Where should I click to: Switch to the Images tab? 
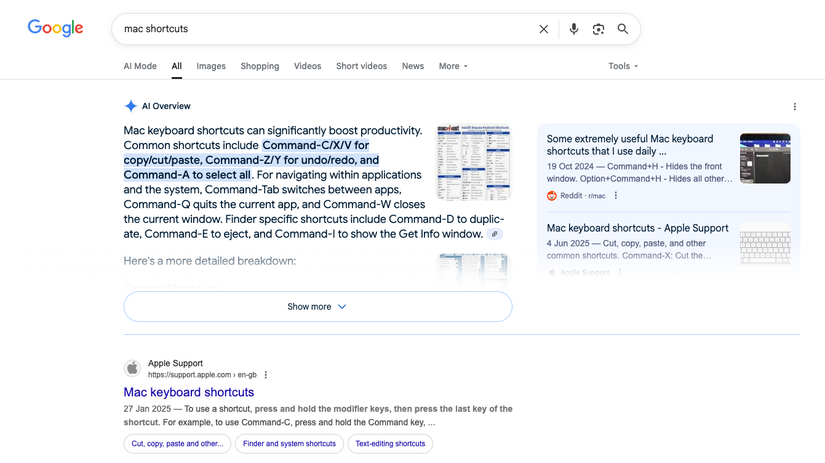tap(211, 66)
